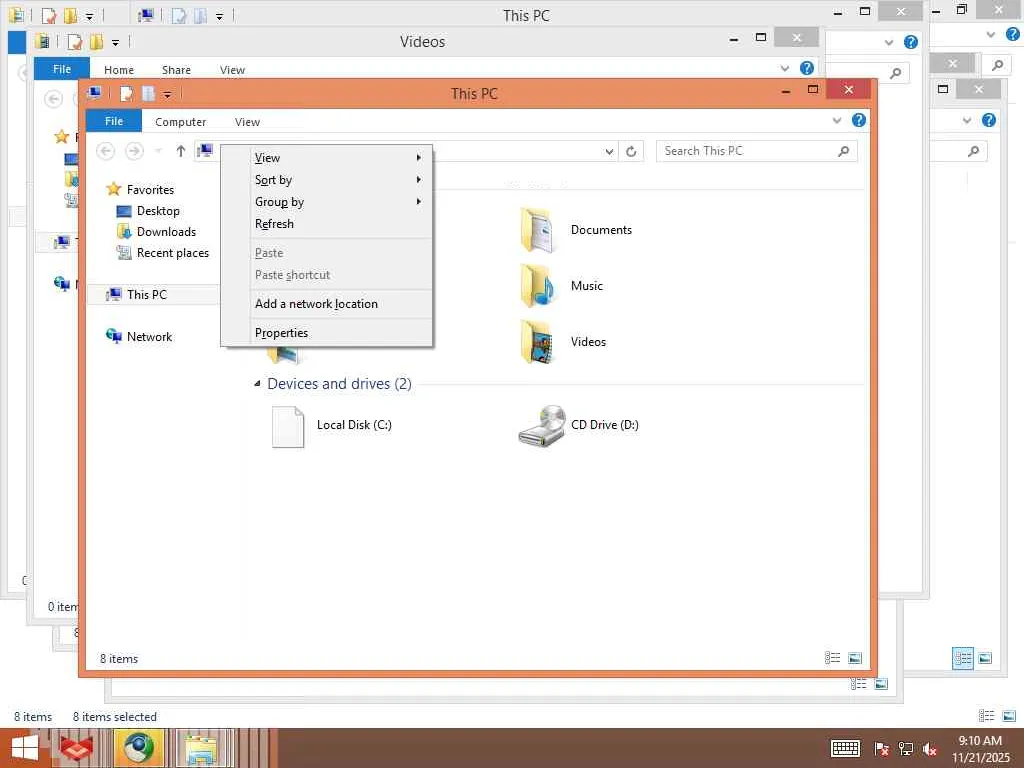1024x768 pixels.
Task: Collapse the Devices and drives section
Action: click(x=257, y=384)
